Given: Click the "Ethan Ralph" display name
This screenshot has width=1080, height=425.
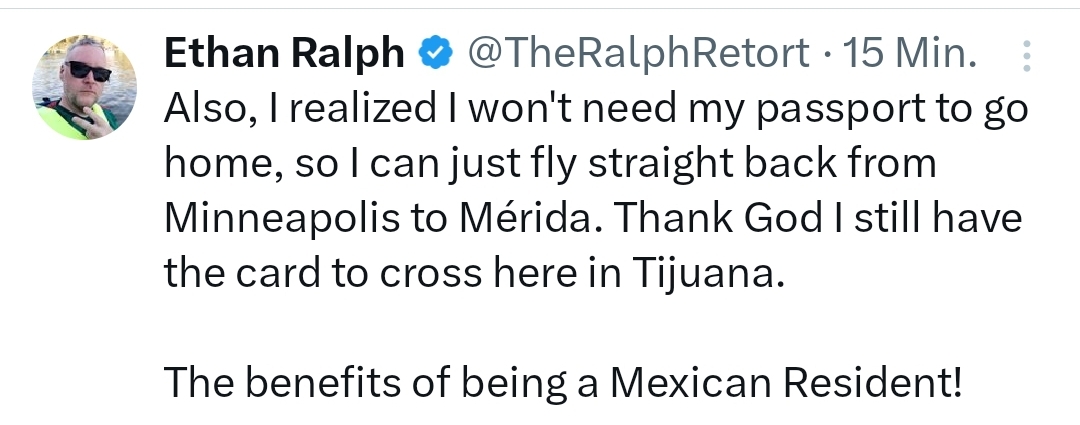Looking at the screenshot, I should click(283, 54).
